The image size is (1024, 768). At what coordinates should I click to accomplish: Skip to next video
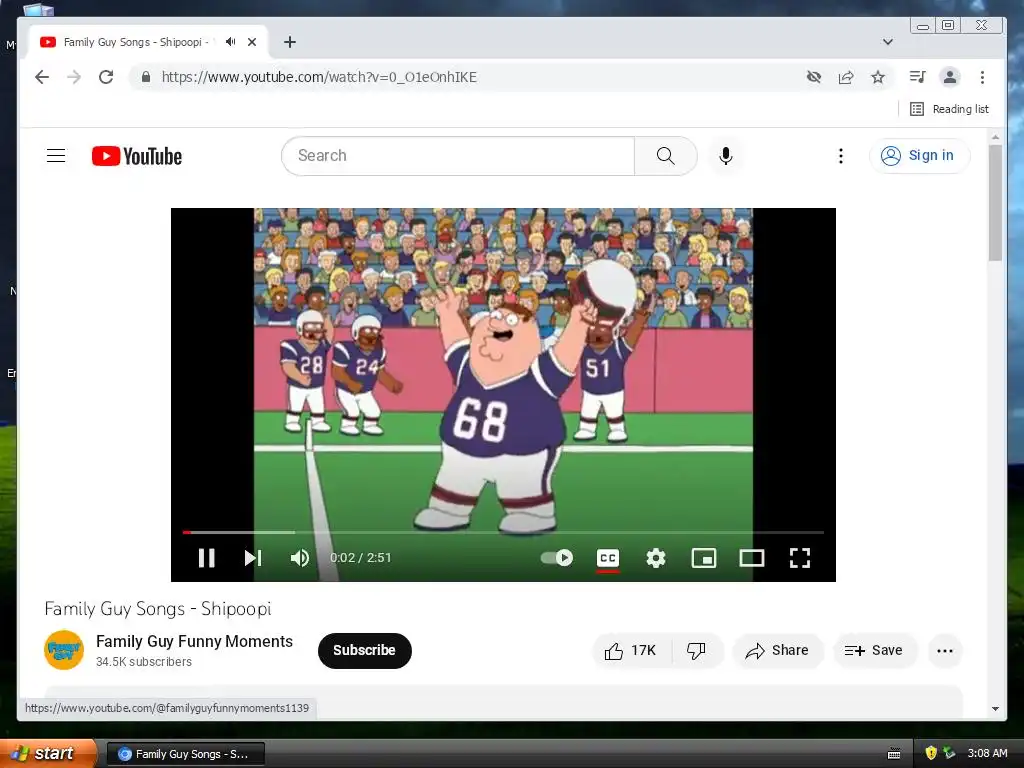coord(253,558)
